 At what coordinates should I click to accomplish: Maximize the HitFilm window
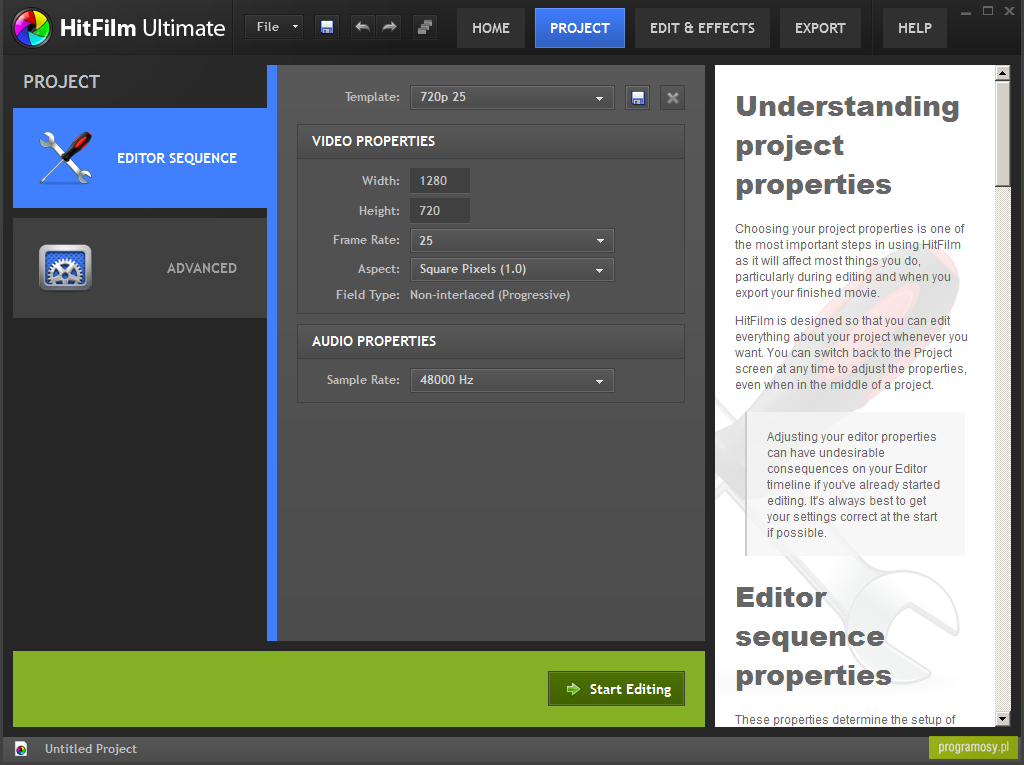click(988, 11)
